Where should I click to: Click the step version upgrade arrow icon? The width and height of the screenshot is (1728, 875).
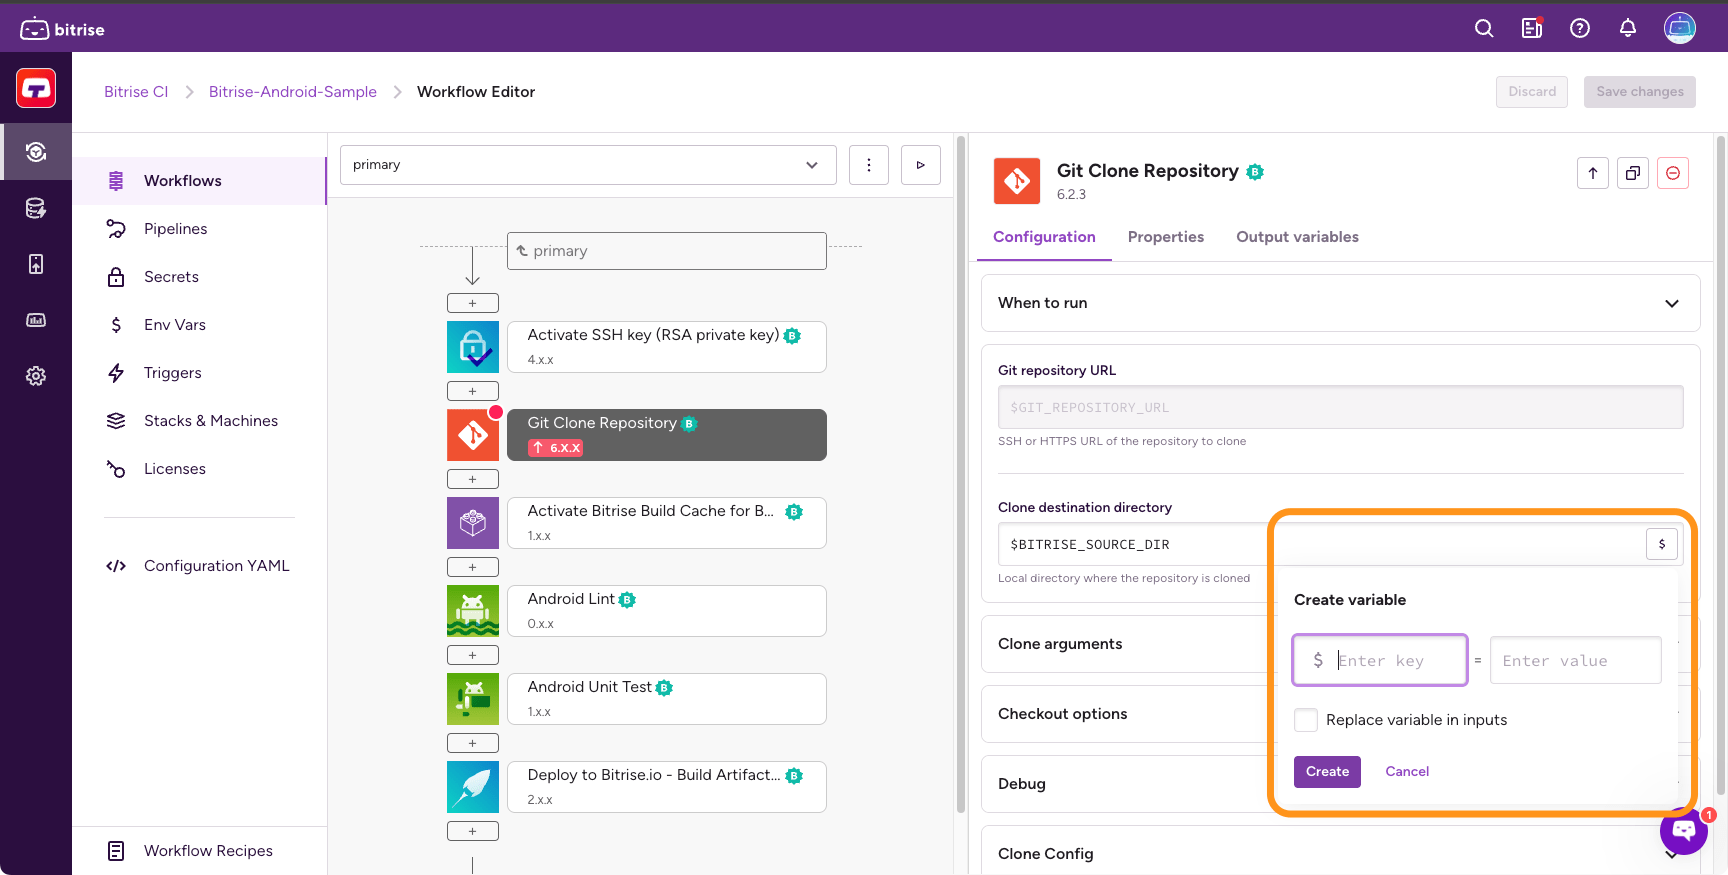pos(1593,173)
